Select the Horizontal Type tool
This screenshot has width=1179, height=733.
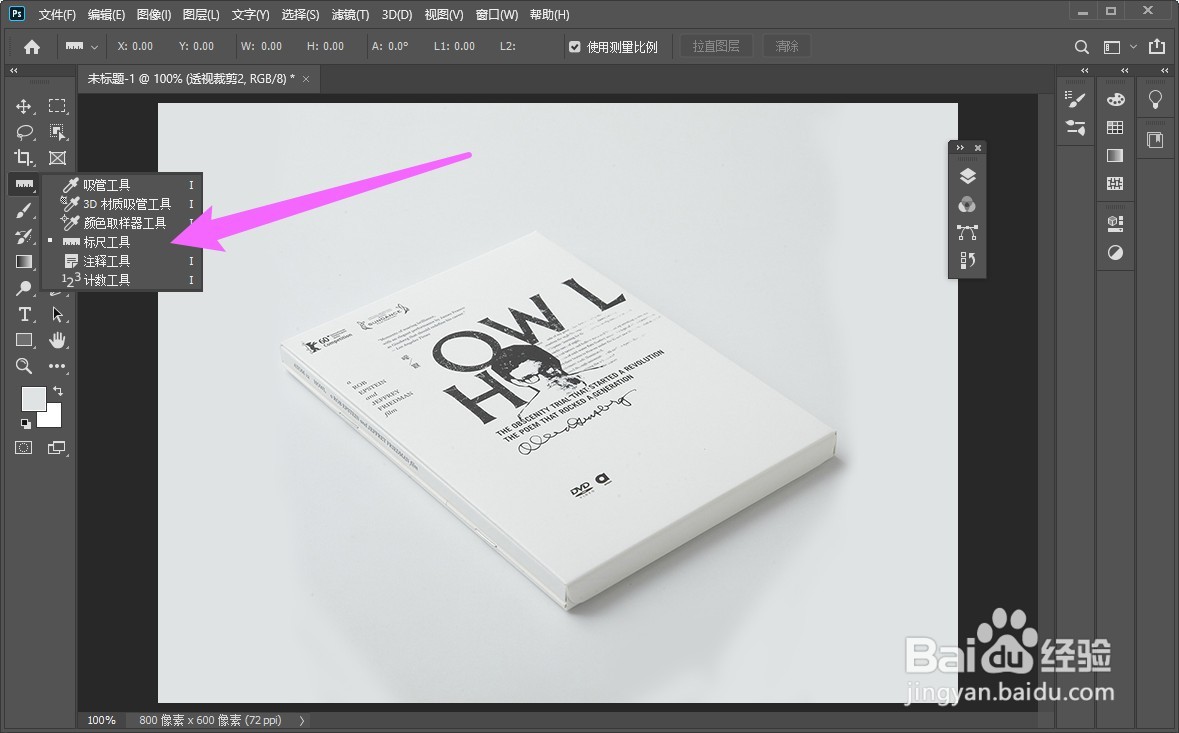[24, 314]
